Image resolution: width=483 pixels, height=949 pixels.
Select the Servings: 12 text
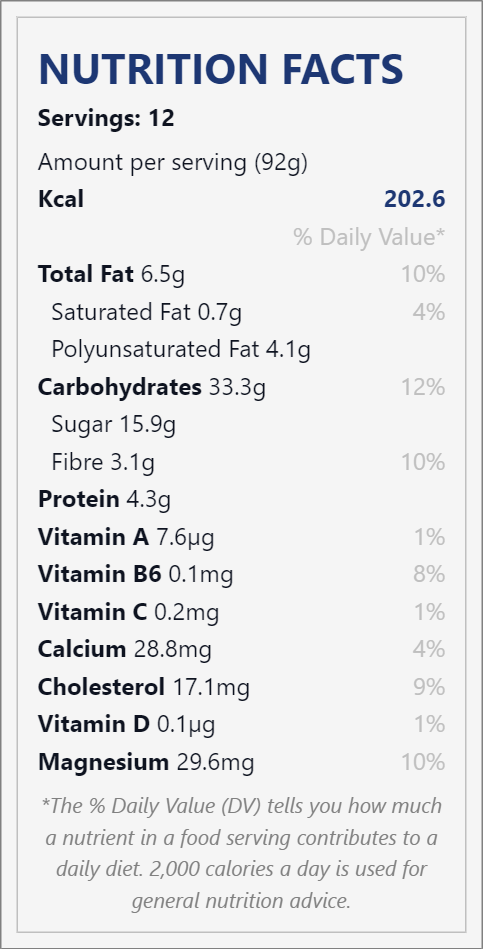click(106, 118)
